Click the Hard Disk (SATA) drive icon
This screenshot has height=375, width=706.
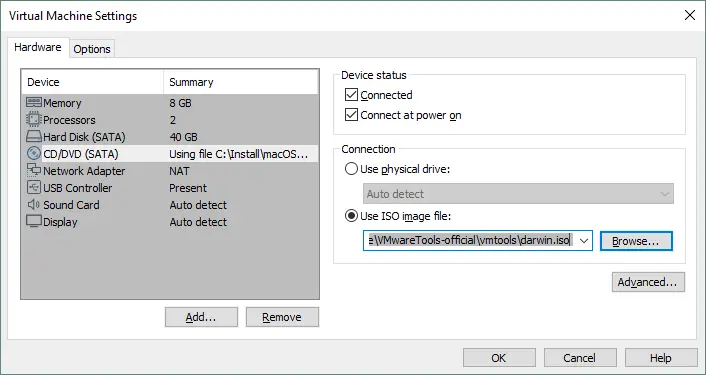point(34,137)
